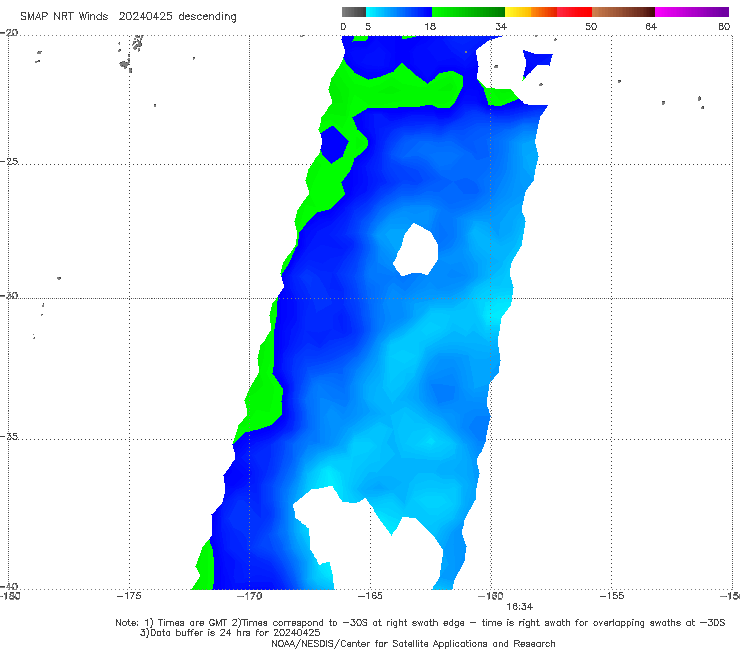Click the cyan-to-blue 5-18 color bar segment

[x=399, y=12]
